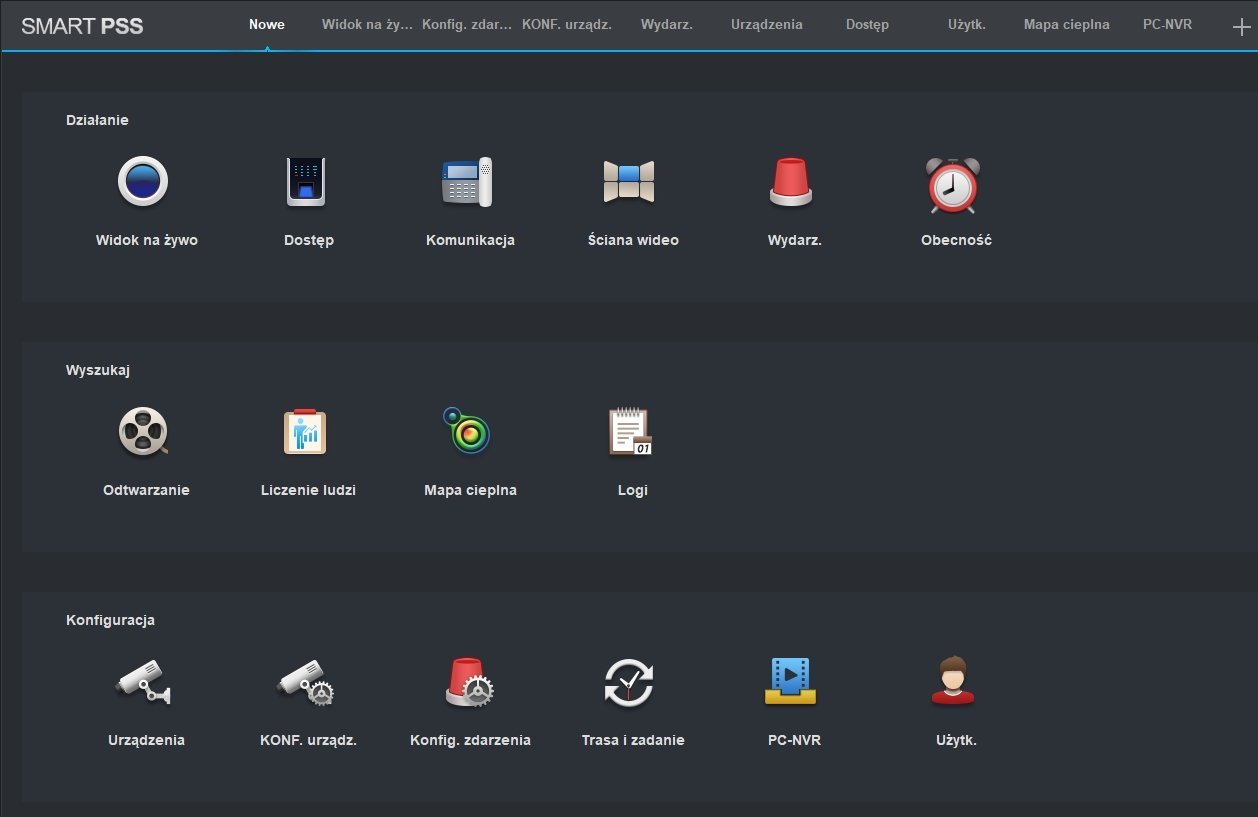Click the Trasa i zadanie label text
This screenshot has width=1258, height=817.
633,740
